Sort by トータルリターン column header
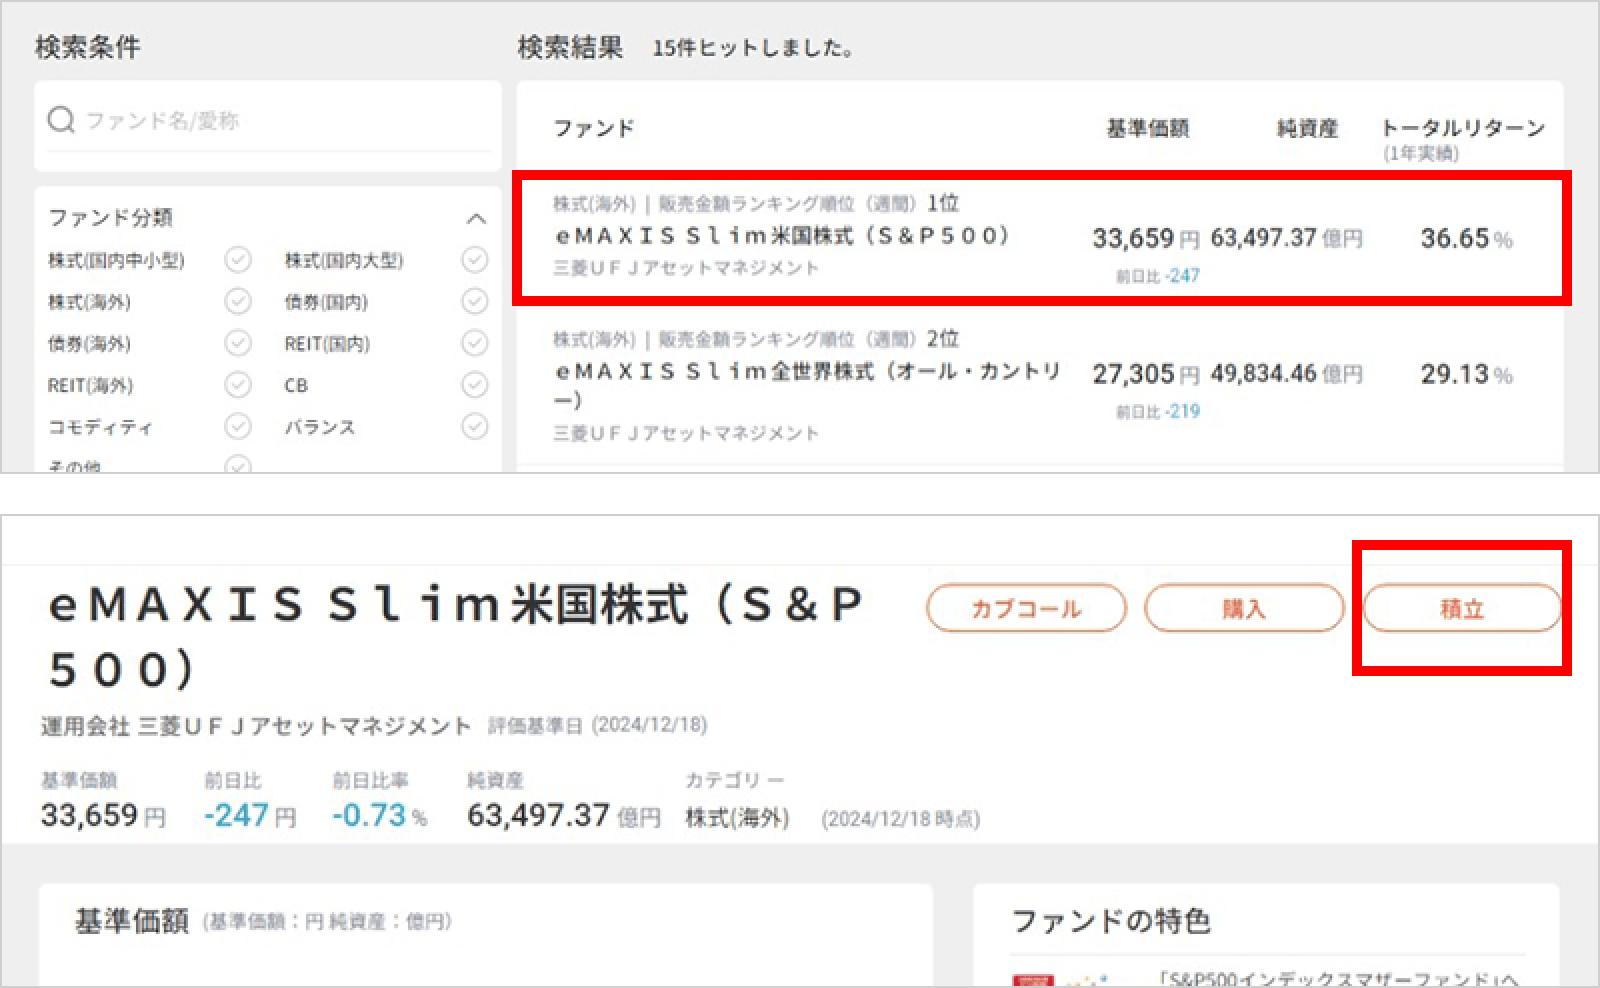The image size is (1600, 988). [x=1462, y=129]
